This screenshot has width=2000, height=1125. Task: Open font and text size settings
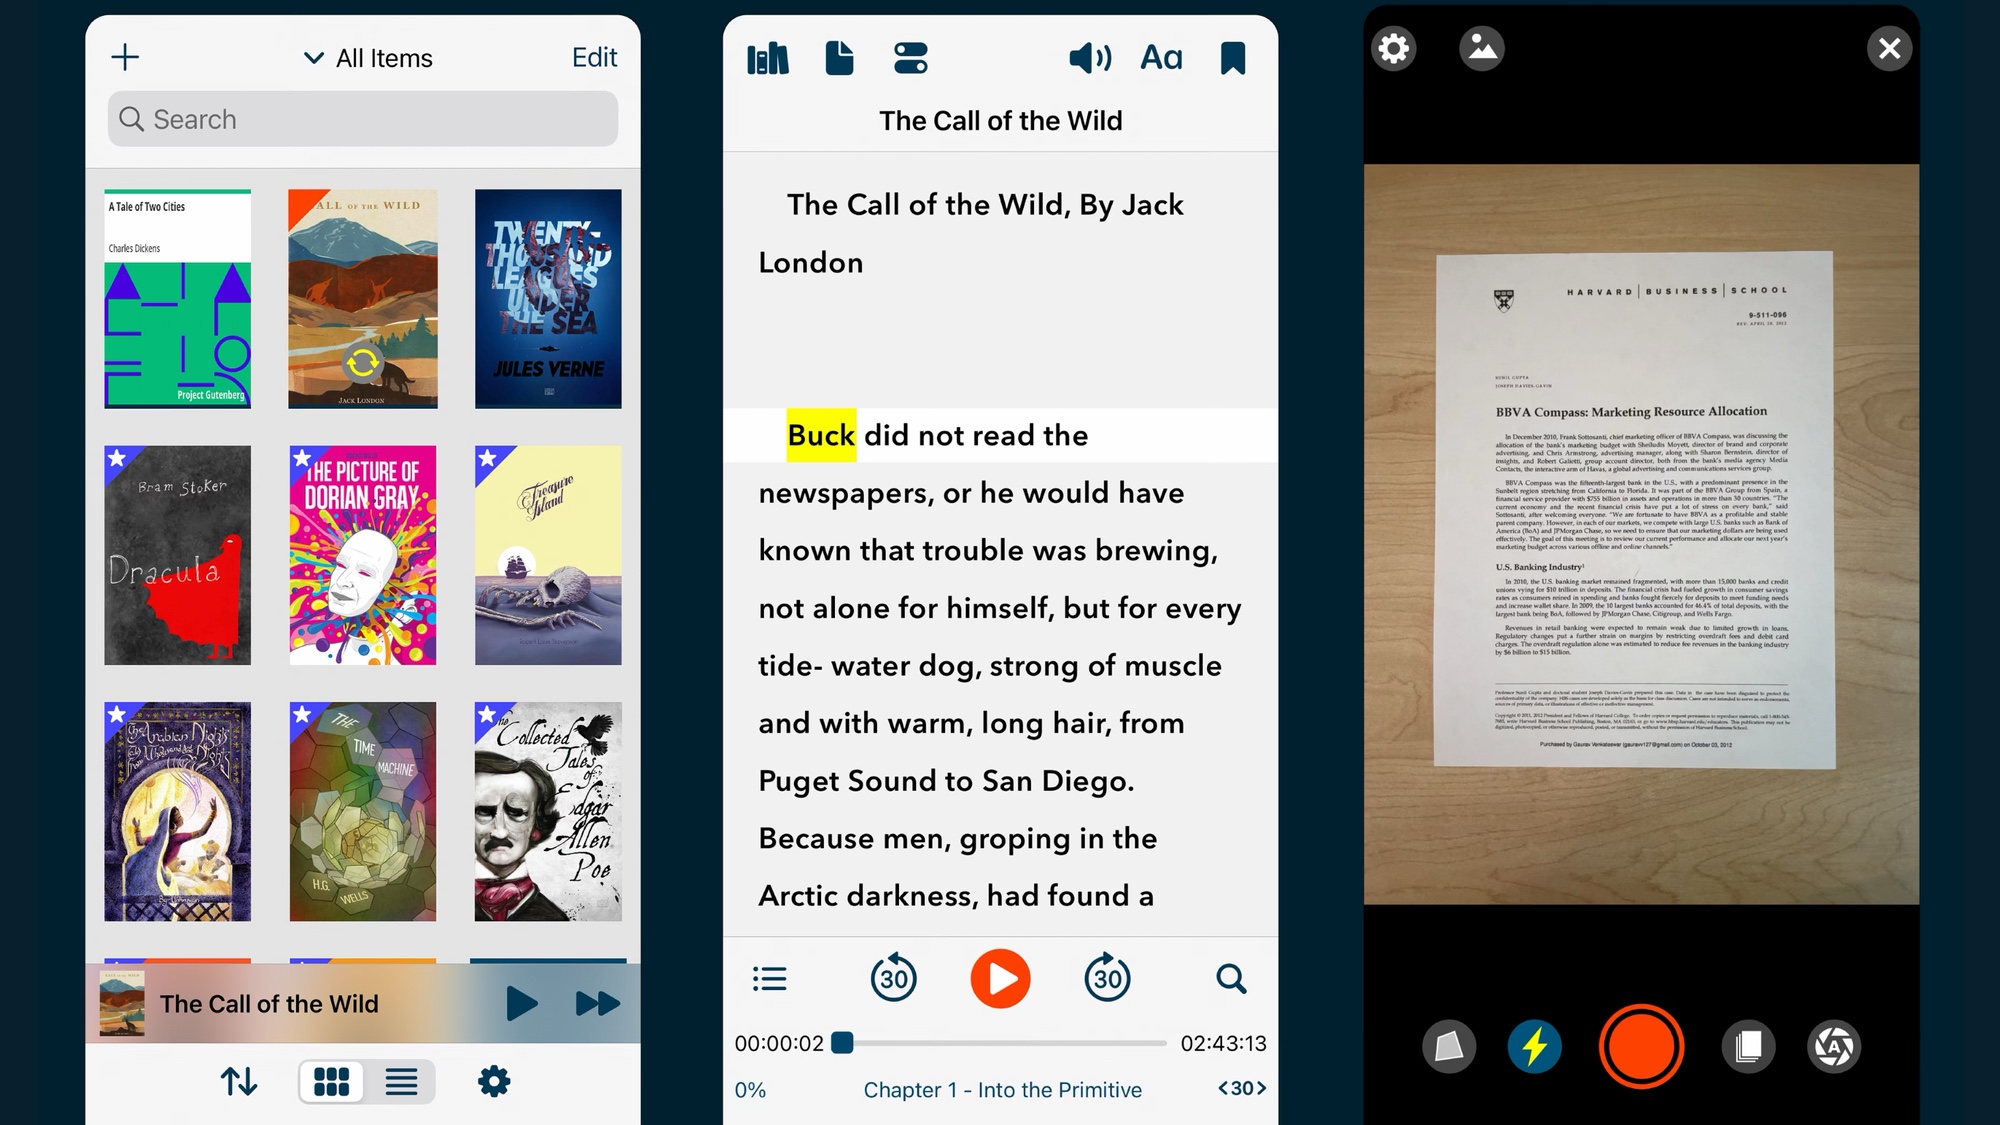pyautogui.click(x=1159, y=56)
